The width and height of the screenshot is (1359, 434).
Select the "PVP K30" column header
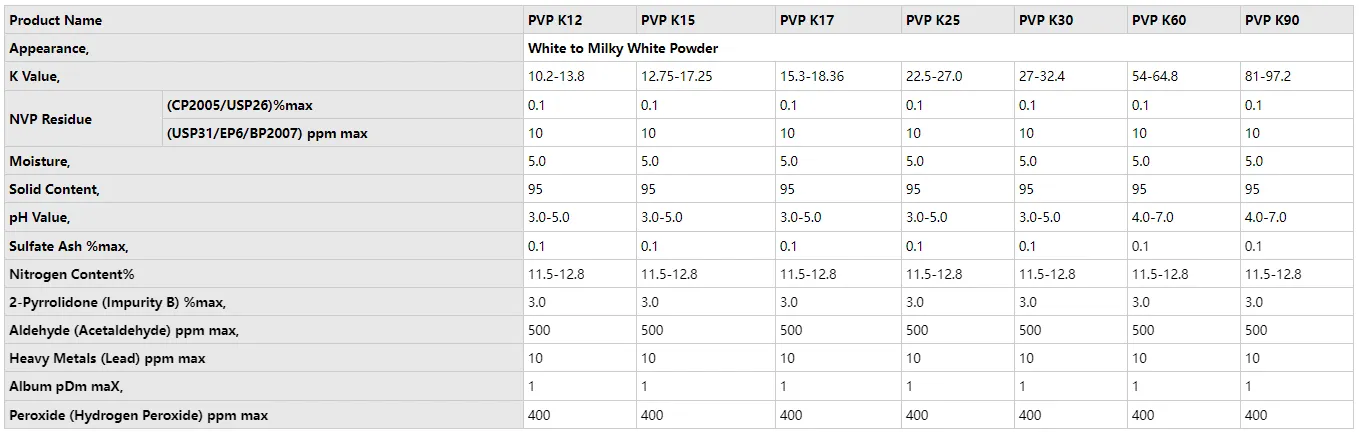(x=1046, y=20)
